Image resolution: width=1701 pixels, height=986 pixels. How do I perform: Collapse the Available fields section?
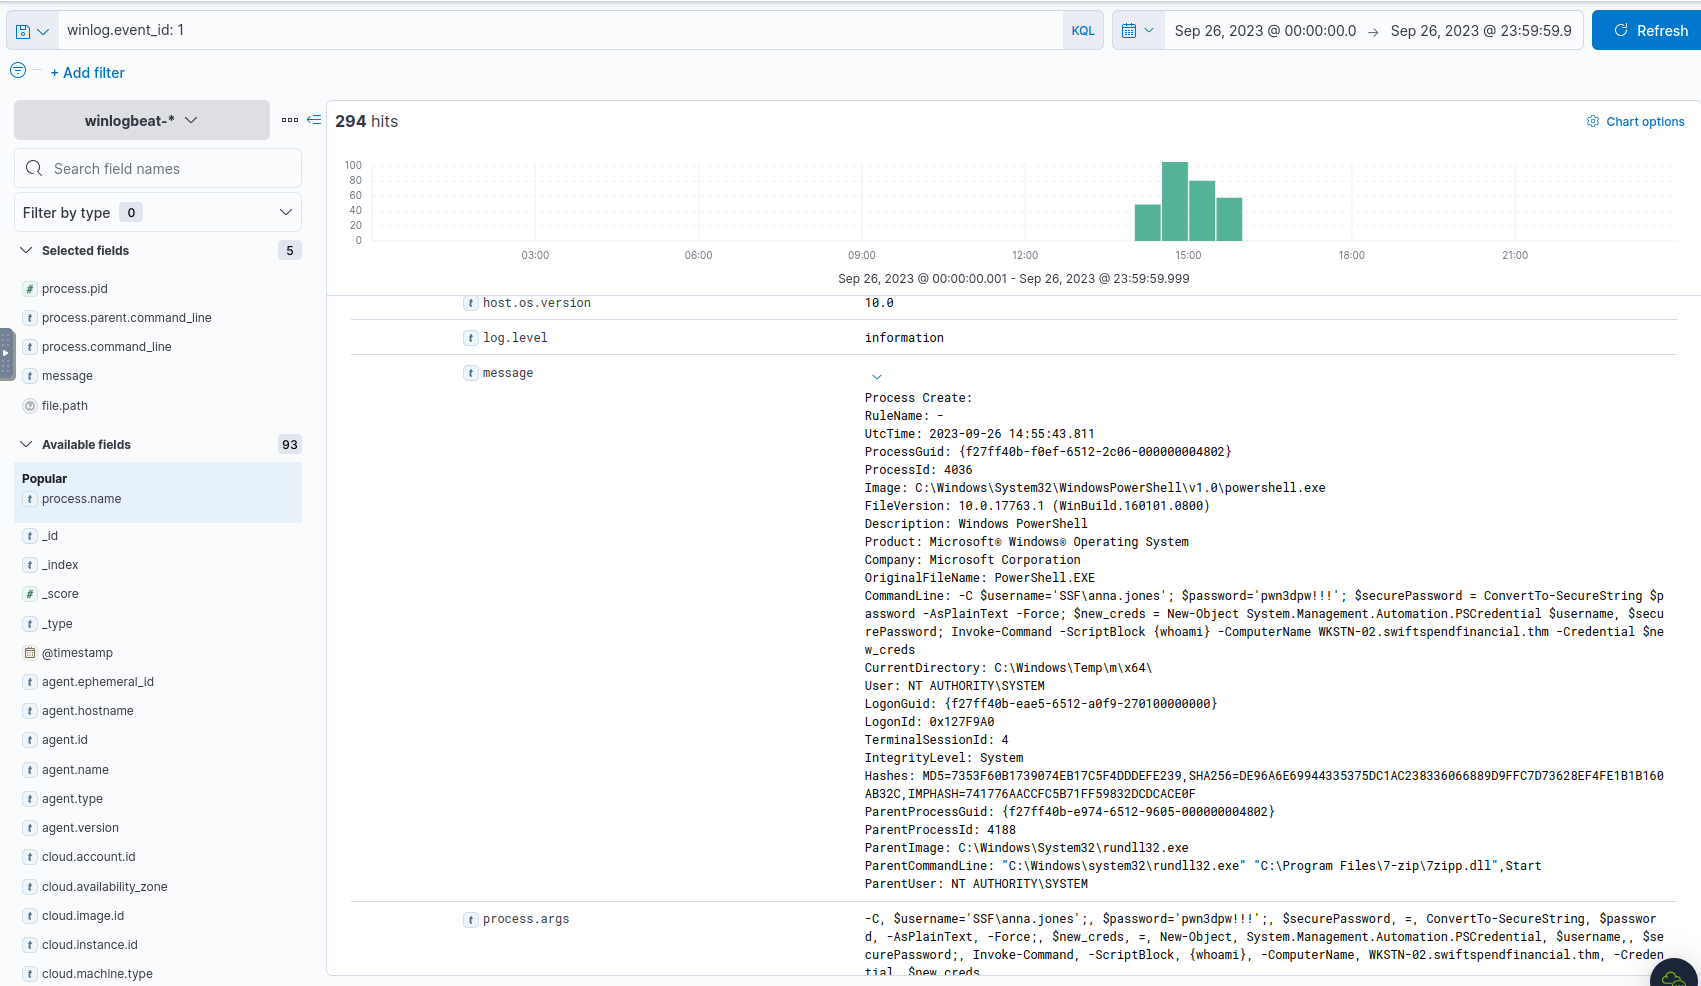(x=26, y=444)
